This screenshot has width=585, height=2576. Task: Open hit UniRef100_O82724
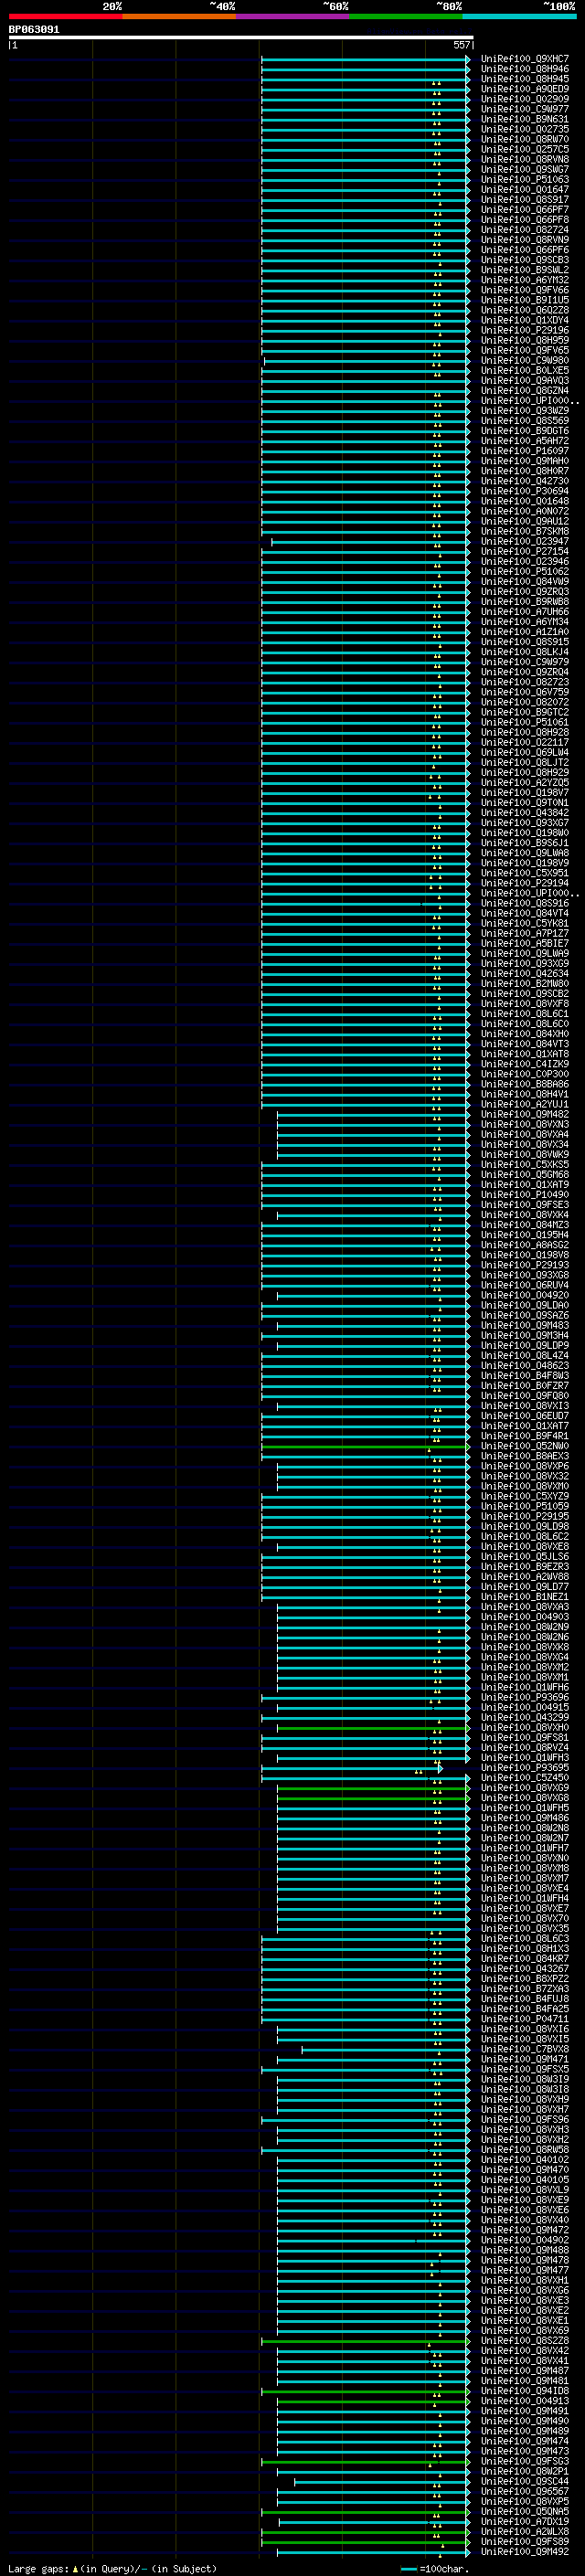point(525,230)
